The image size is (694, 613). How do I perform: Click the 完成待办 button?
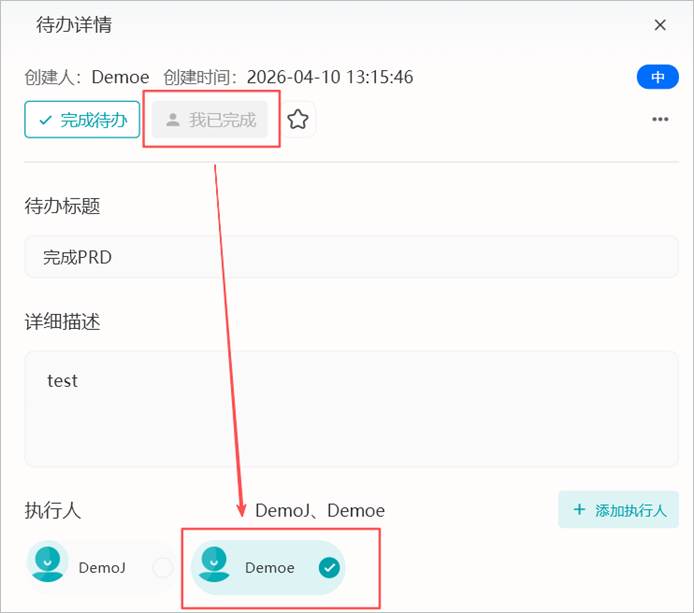(82, 120)
